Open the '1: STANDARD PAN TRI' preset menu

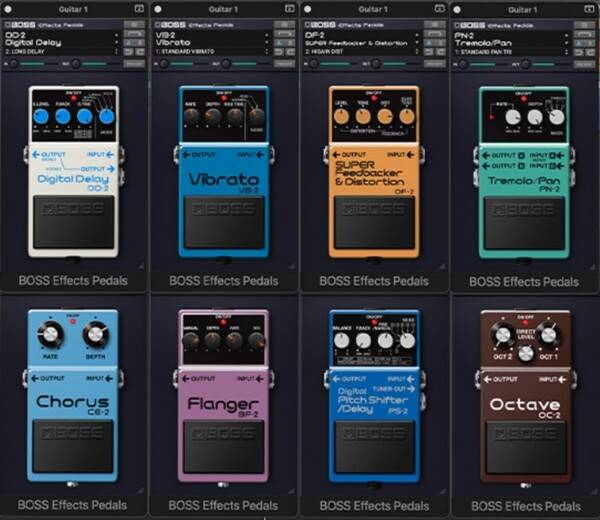(511, 51)
